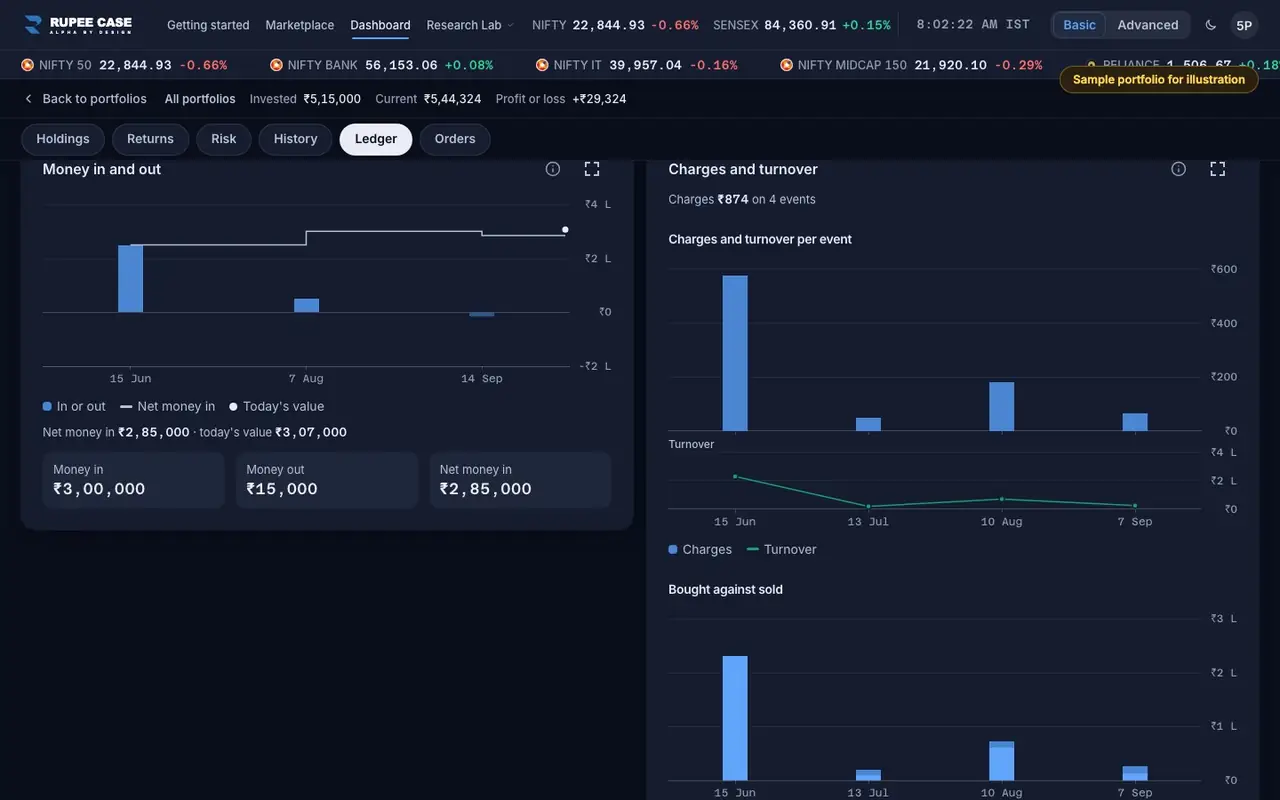
Task: Open the Orders tab
Action: pos(455,139)
